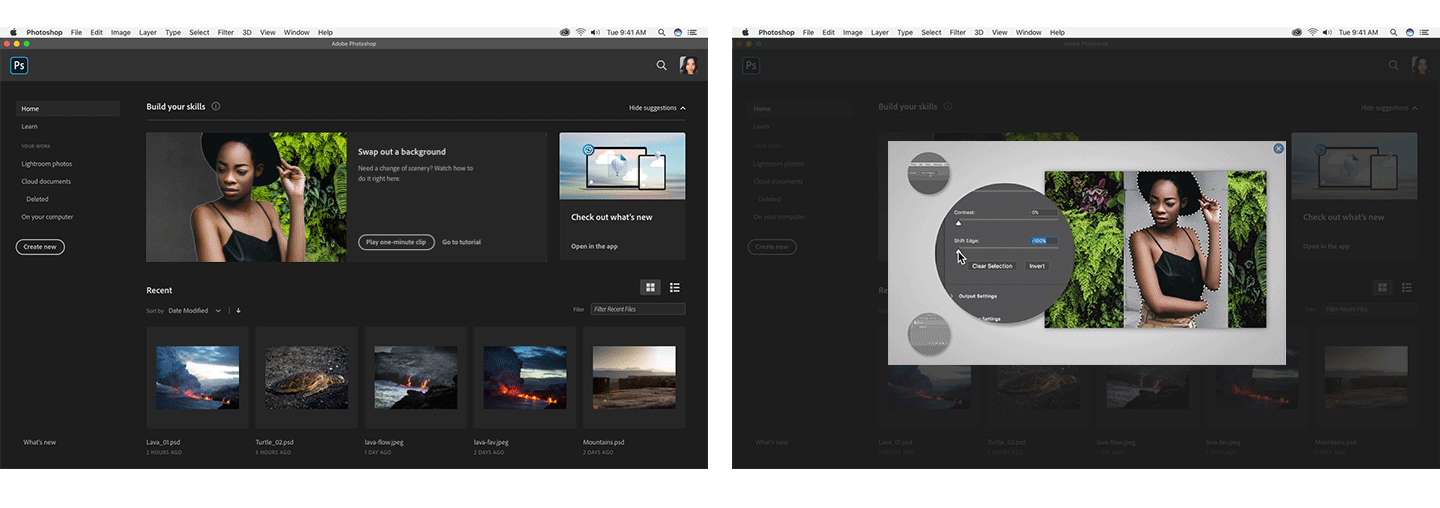Click the file name Turtle_02.psd
The height and width of the screenshot is (508, 1440).
[273, 441]
